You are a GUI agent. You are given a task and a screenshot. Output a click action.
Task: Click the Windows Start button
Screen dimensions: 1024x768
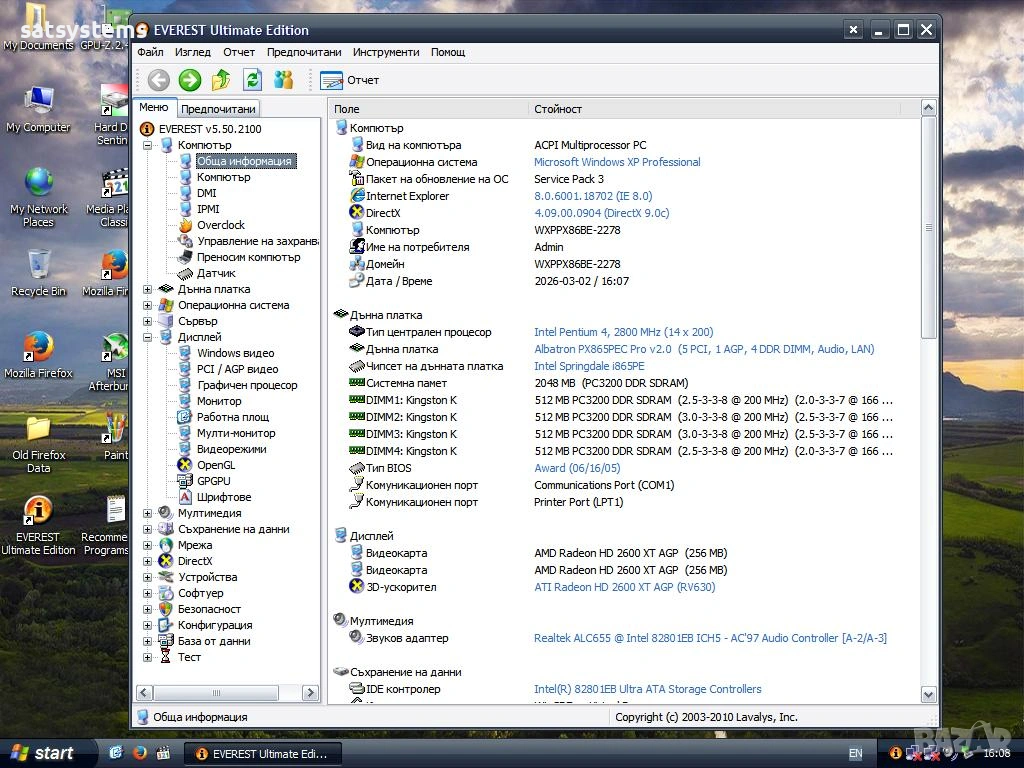[43, 753]
